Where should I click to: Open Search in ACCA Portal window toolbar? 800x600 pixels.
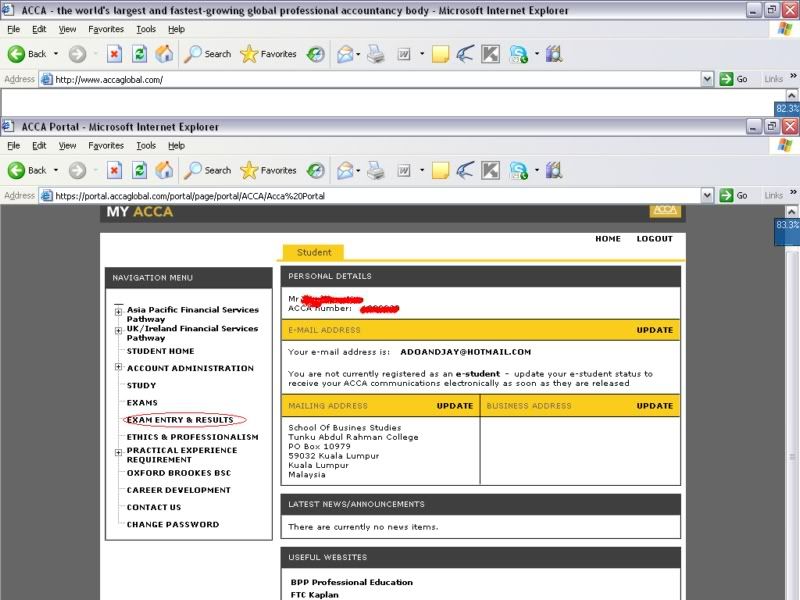pos(207,170)
